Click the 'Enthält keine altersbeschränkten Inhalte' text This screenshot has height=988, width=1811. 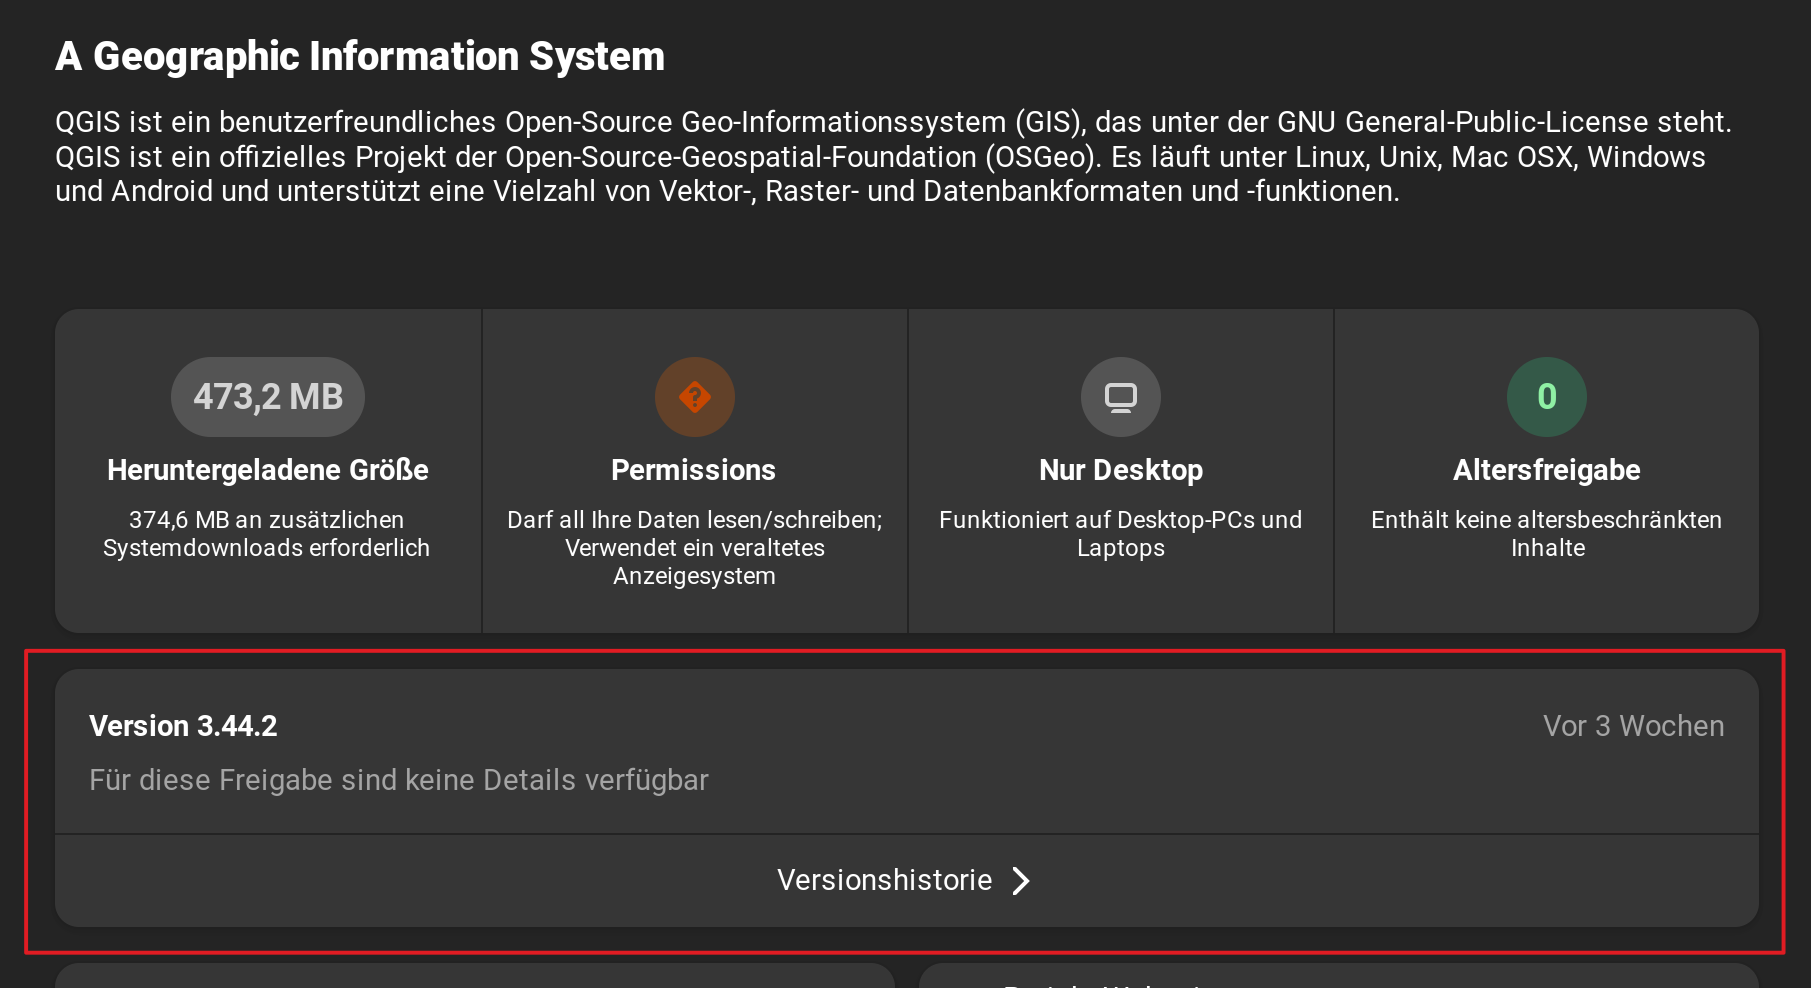(1546, 534)
